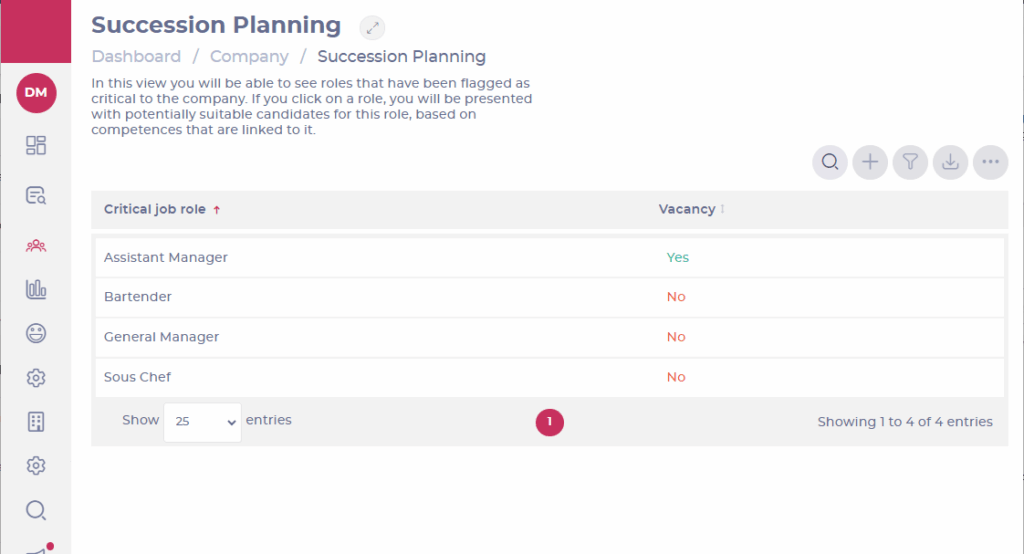Click the DM user avatar
The height and width of the screenshot is (554, 1024).
click(36, 93)
